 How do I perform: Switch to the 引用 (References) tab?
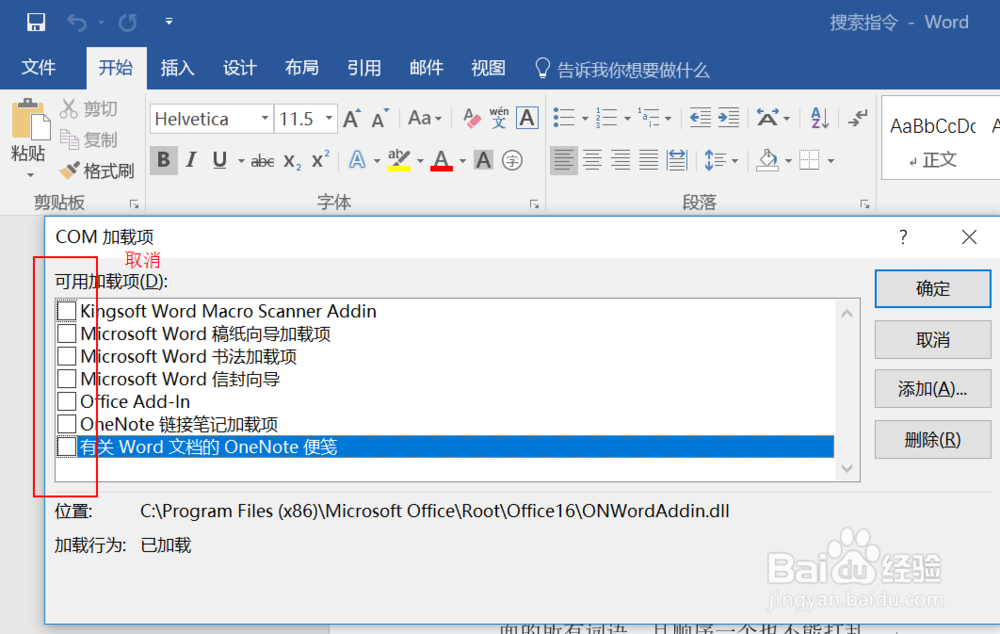[364, 68]
